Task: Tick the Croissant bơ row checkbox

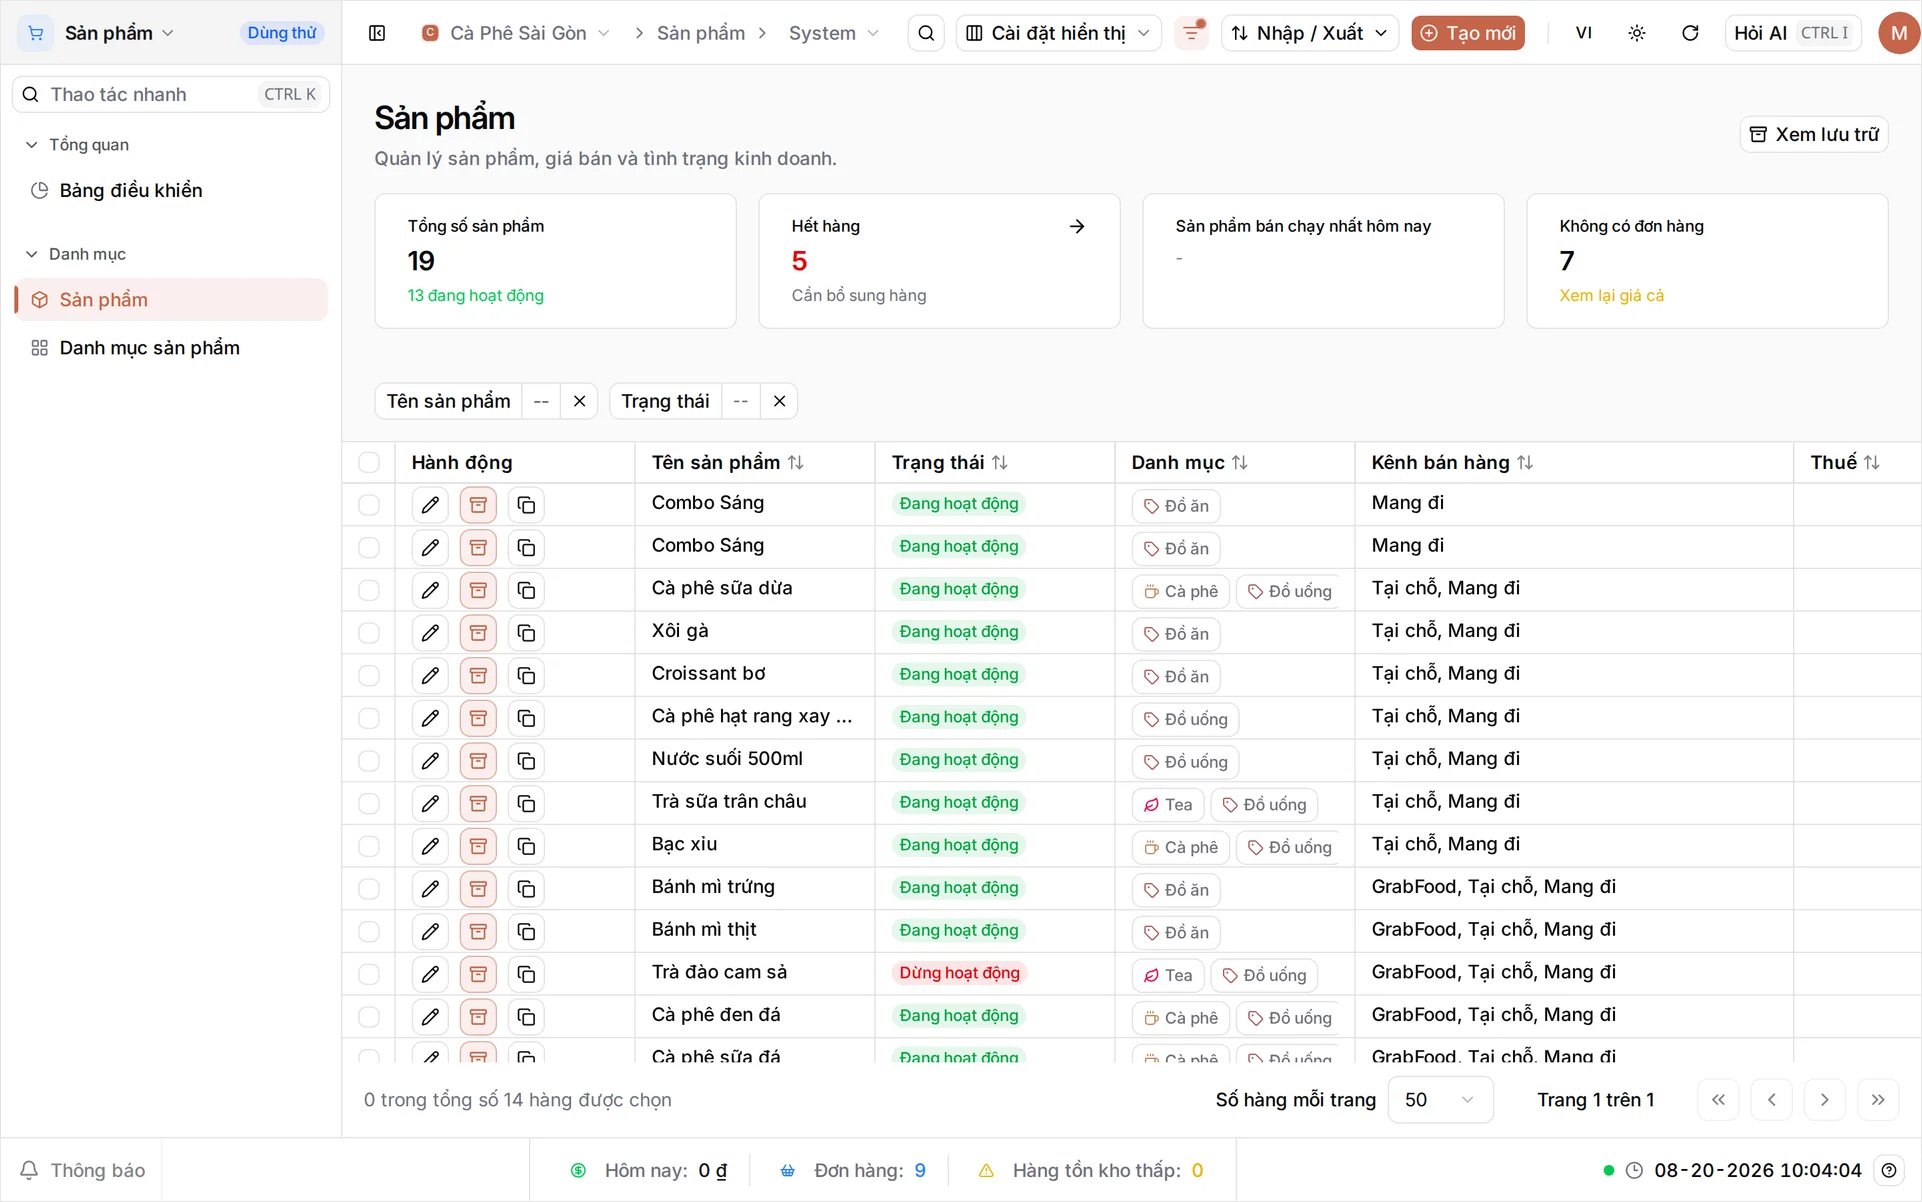Action: pos(369,676)
